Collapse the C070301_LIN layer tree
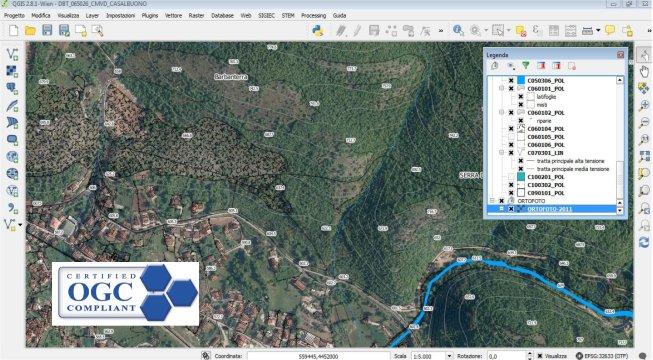653x360 pixels. [x=501, y=153]
